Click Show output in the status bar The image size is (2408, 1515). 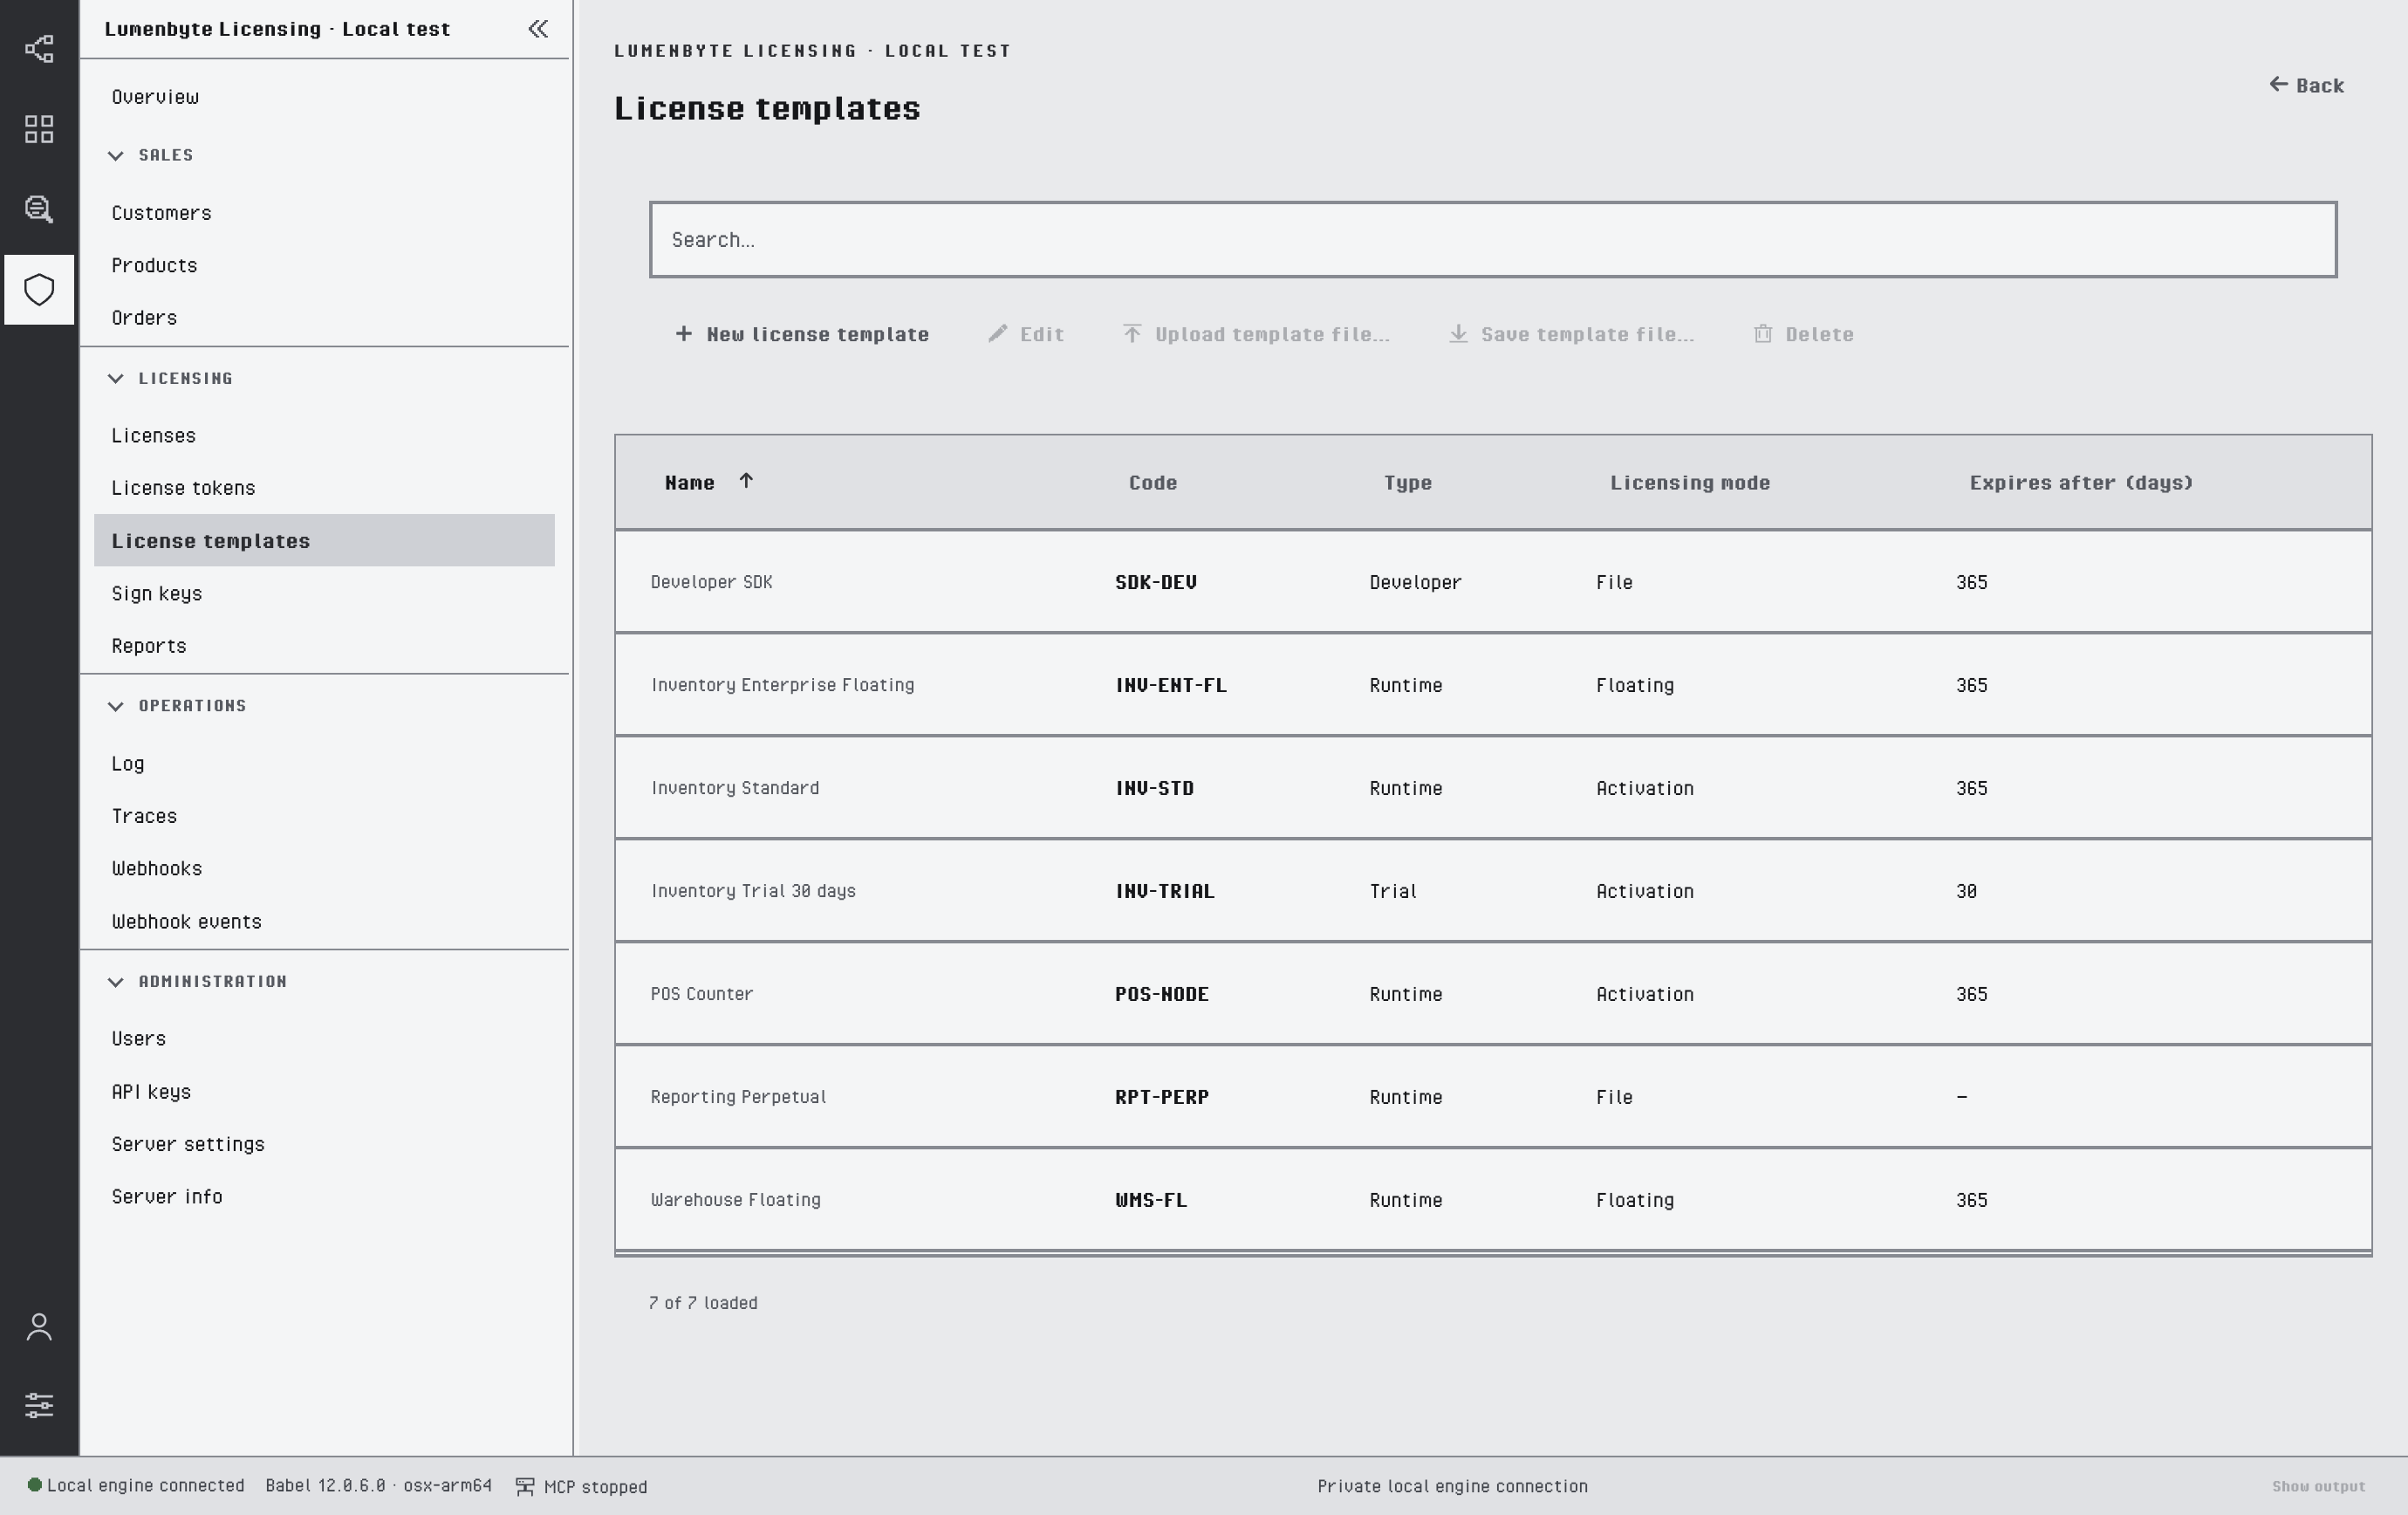coord(2318,1487)
